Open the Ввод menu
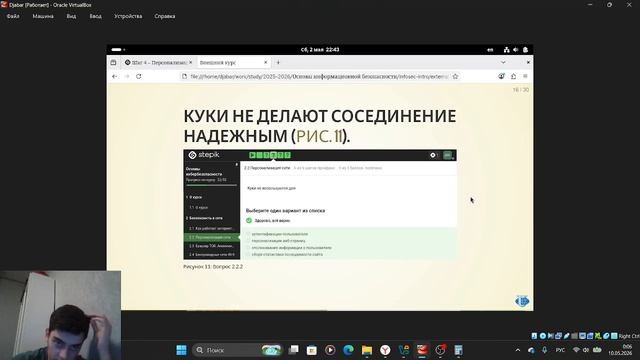The height and width of the screenshot is (360, 640). 96,16
